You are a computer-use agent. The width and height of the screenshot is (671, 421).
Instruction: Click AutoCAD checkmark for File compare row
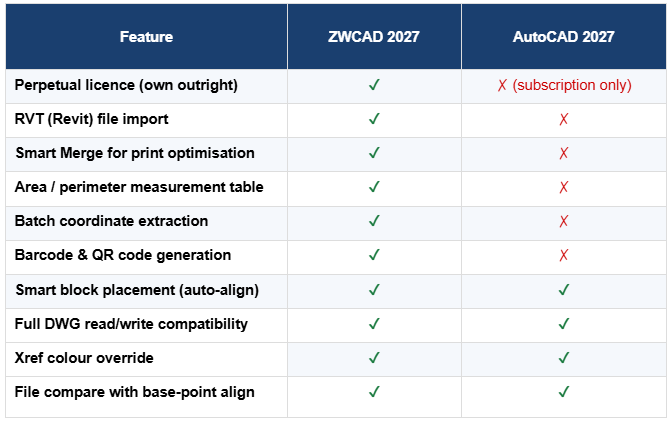tap(564, 392)
